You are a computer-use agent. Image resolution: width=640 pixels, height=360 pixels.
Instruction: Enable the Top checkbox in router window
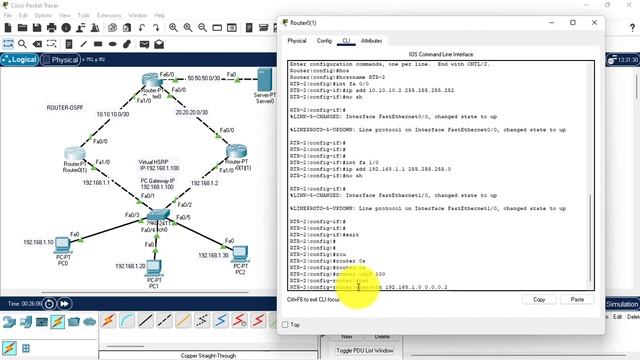(285, 325)
